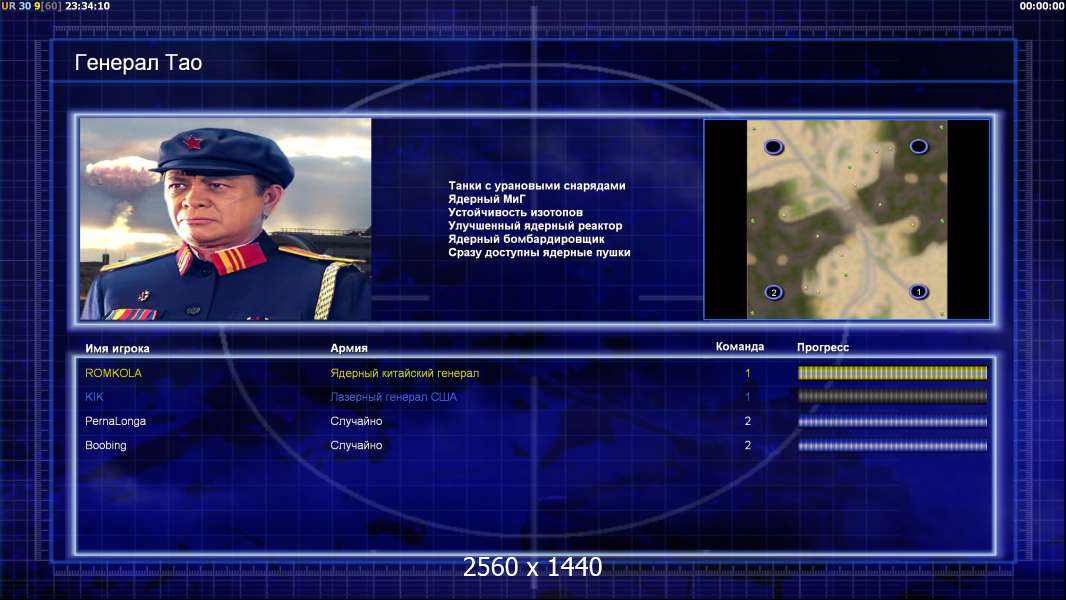1066x600 pixels.
Task: Select player name PernaLonga
Action: coord(116,421)
